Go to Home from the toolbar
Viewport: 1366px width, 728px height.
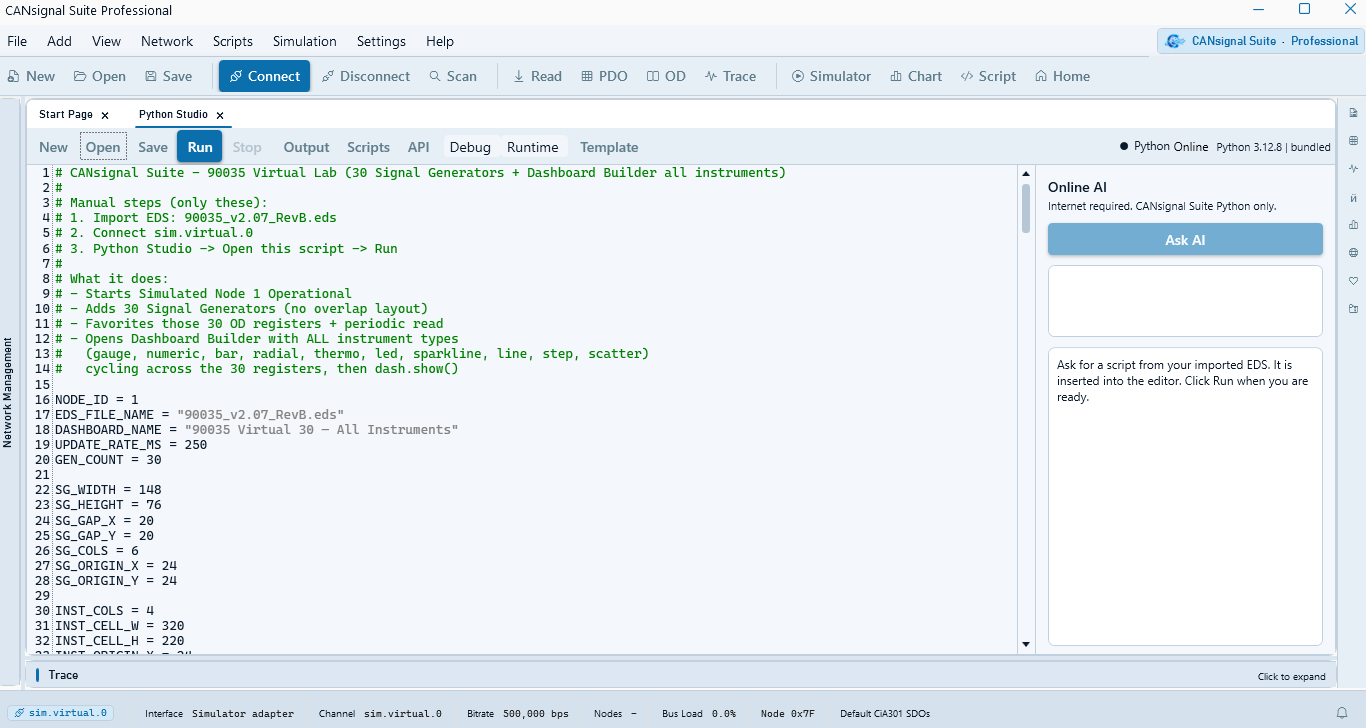point(1062,76)
